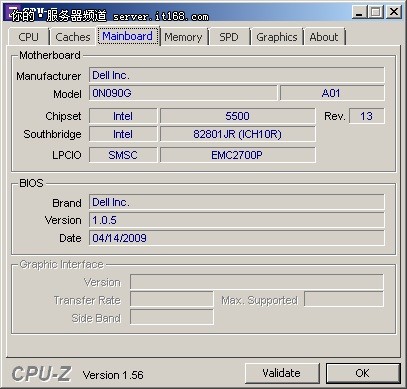Minimize the CPU-Z window
Viewport: 407px width, 389px height.
[359, 12]
